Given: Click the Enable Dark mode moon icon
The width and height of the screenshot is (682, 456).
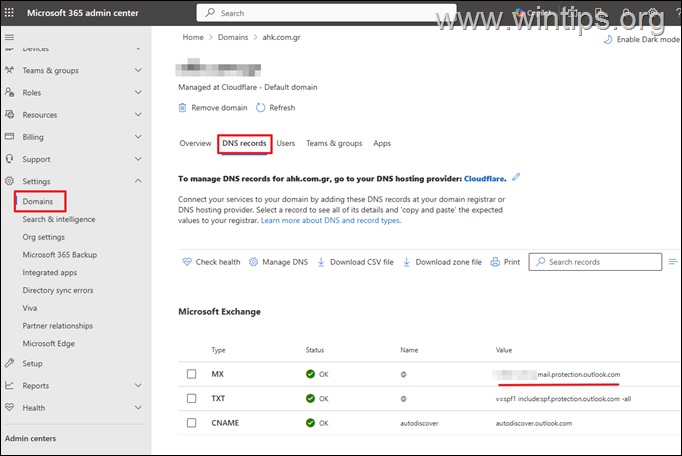Looking at the screenshot, I should click(x=608, y=39).
